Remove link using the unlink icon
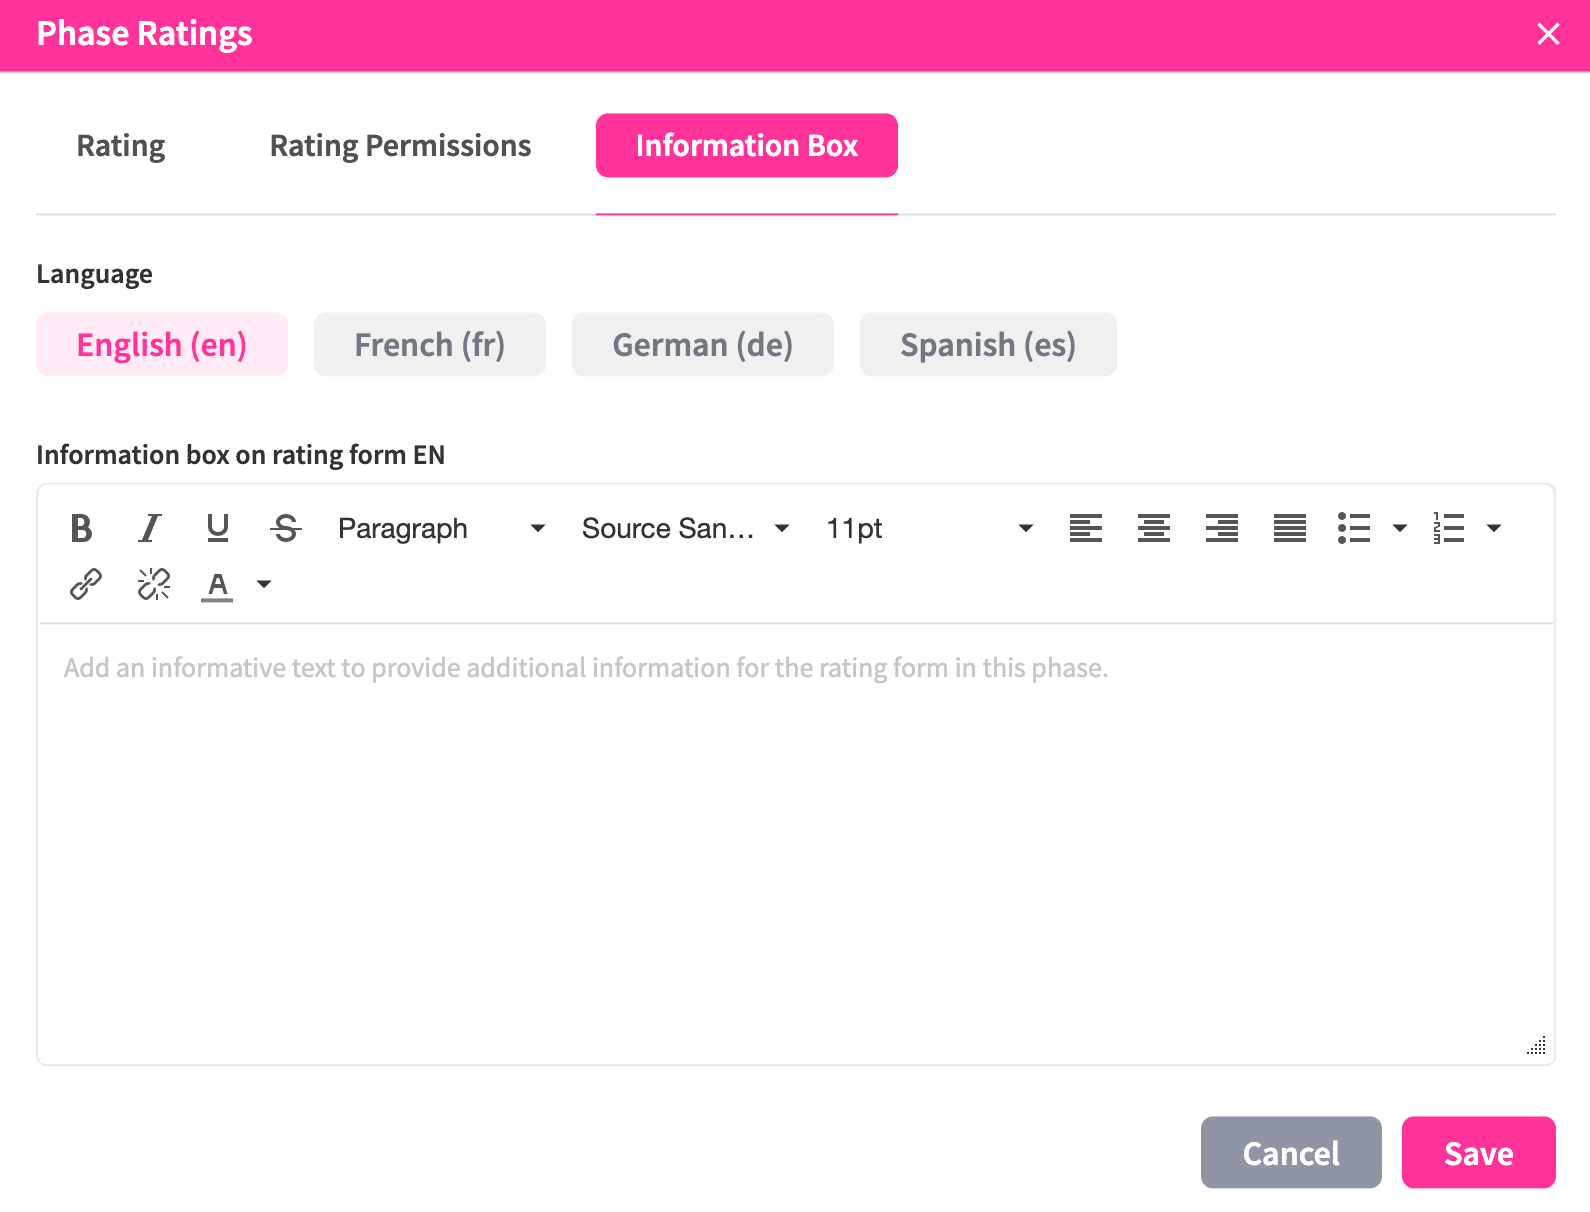The height and width of the screenshot is (1212, 1590). (154, 584)
